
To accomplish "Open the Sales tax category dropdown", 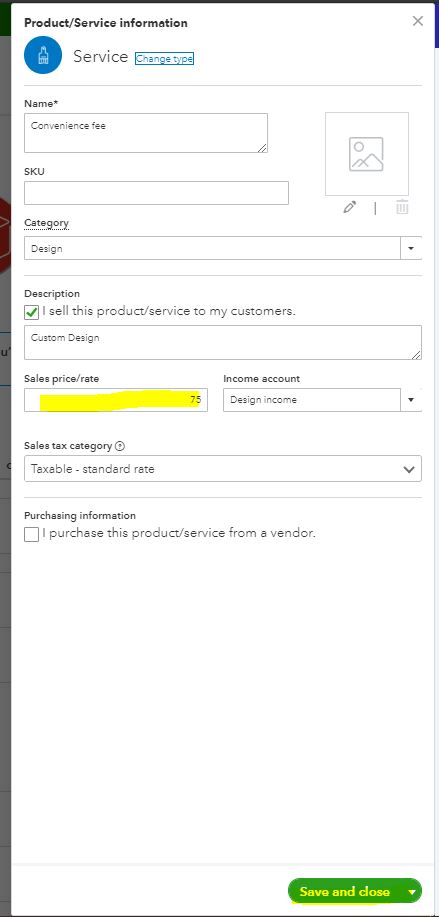I will [x=223, y=469].
